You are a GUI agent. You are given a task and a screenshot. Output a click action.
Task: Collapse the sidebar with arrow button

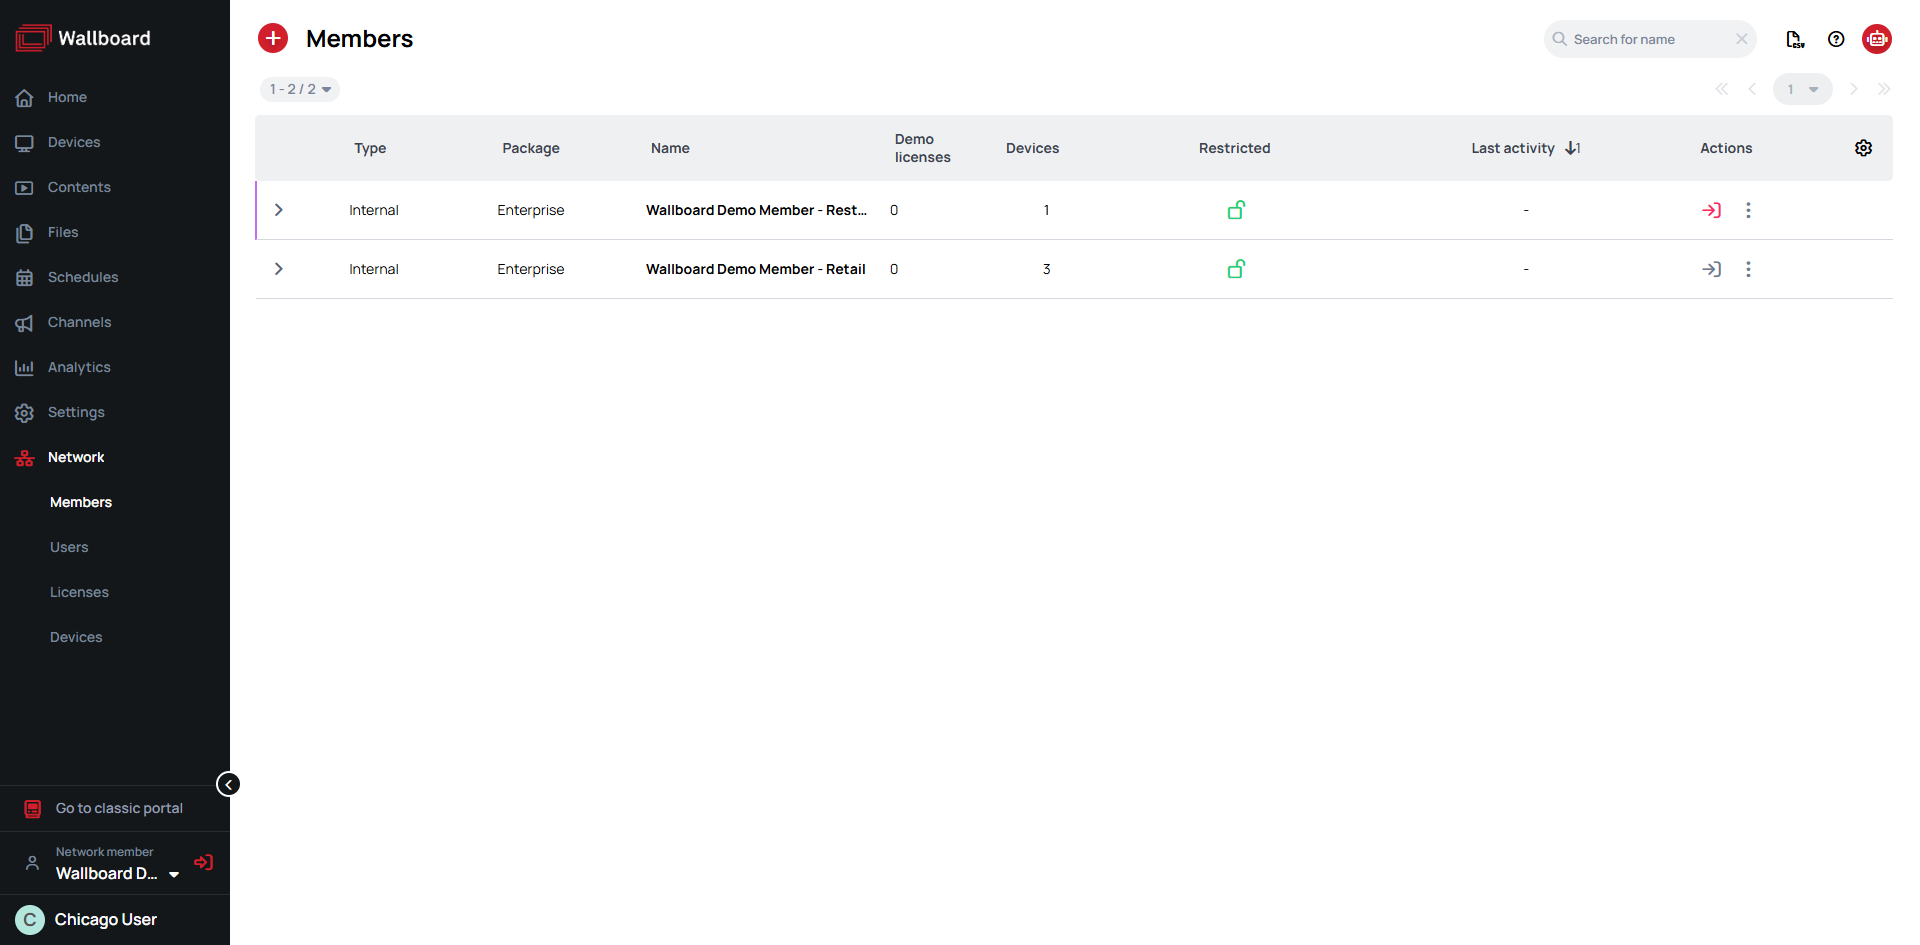[228, 784]
